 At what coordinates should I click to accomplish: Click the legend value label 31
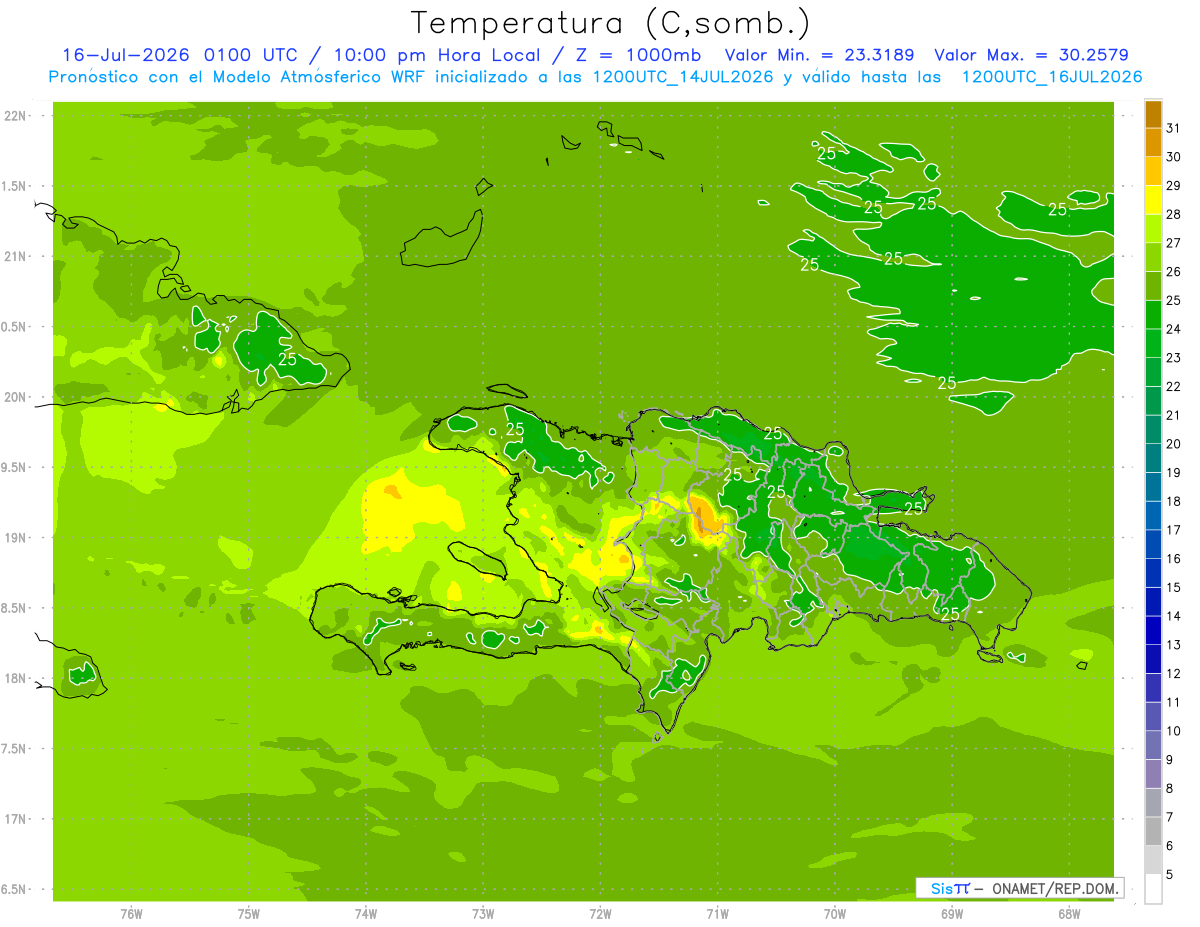point(1173,128)
